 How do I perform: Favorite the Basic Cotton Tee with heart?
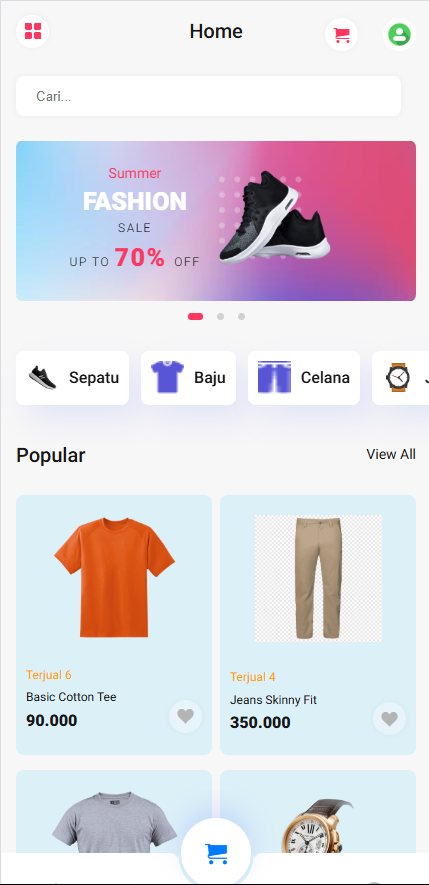click(185, 716)
